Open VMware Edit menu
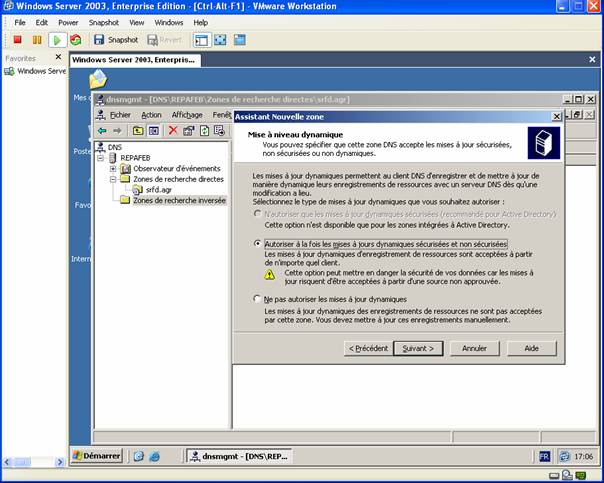Screen dimensions: 604x483 coord(42,23)
